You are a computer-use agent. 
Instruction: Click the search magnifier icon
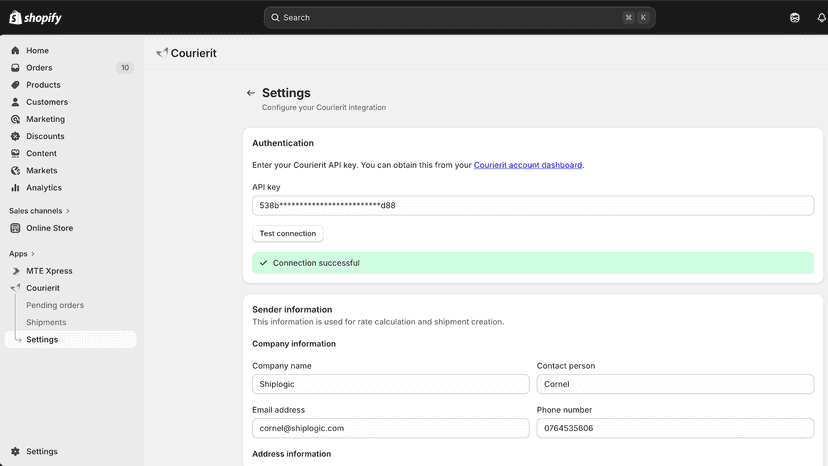275,17
